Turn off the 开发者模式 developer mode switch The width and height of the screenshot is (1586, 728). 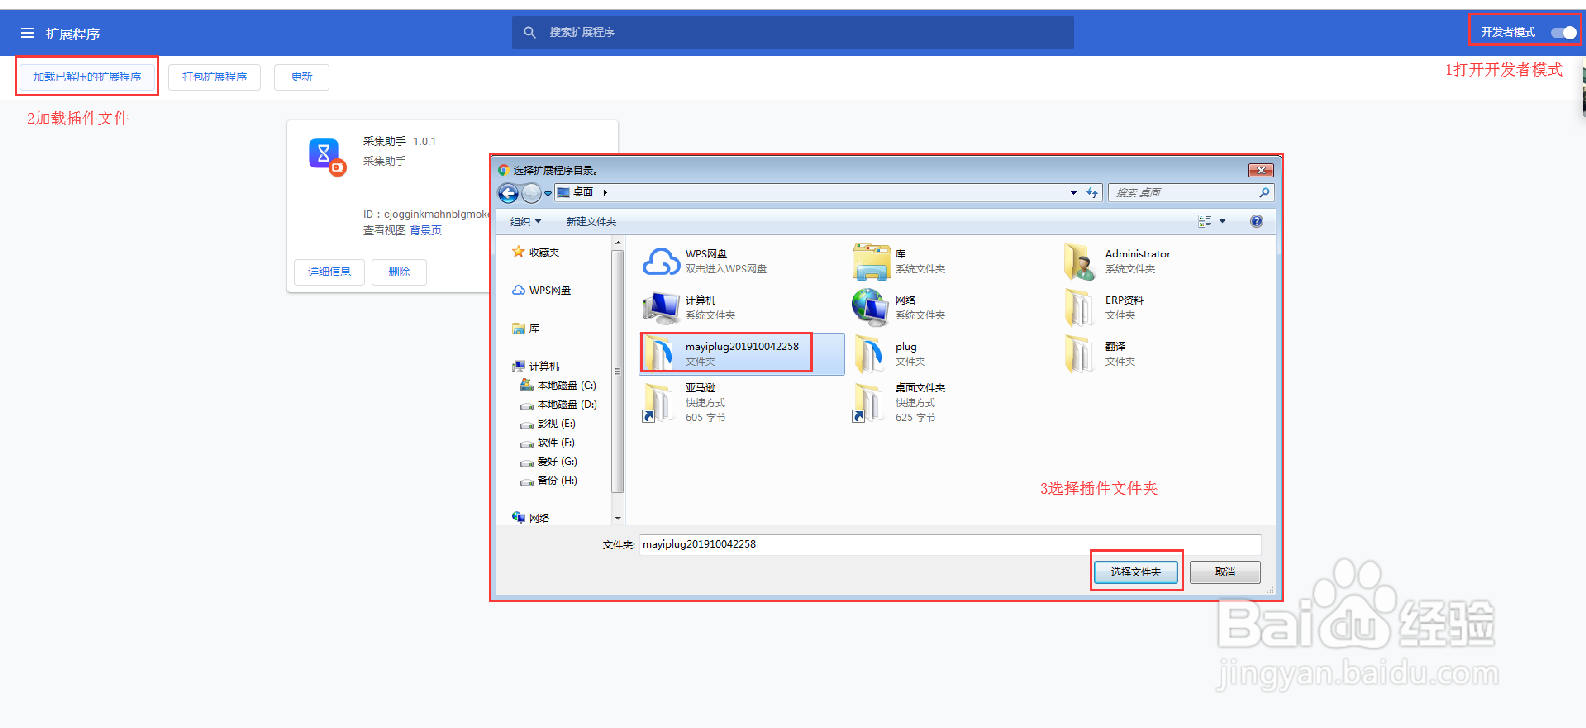(x=1564, y=33)
